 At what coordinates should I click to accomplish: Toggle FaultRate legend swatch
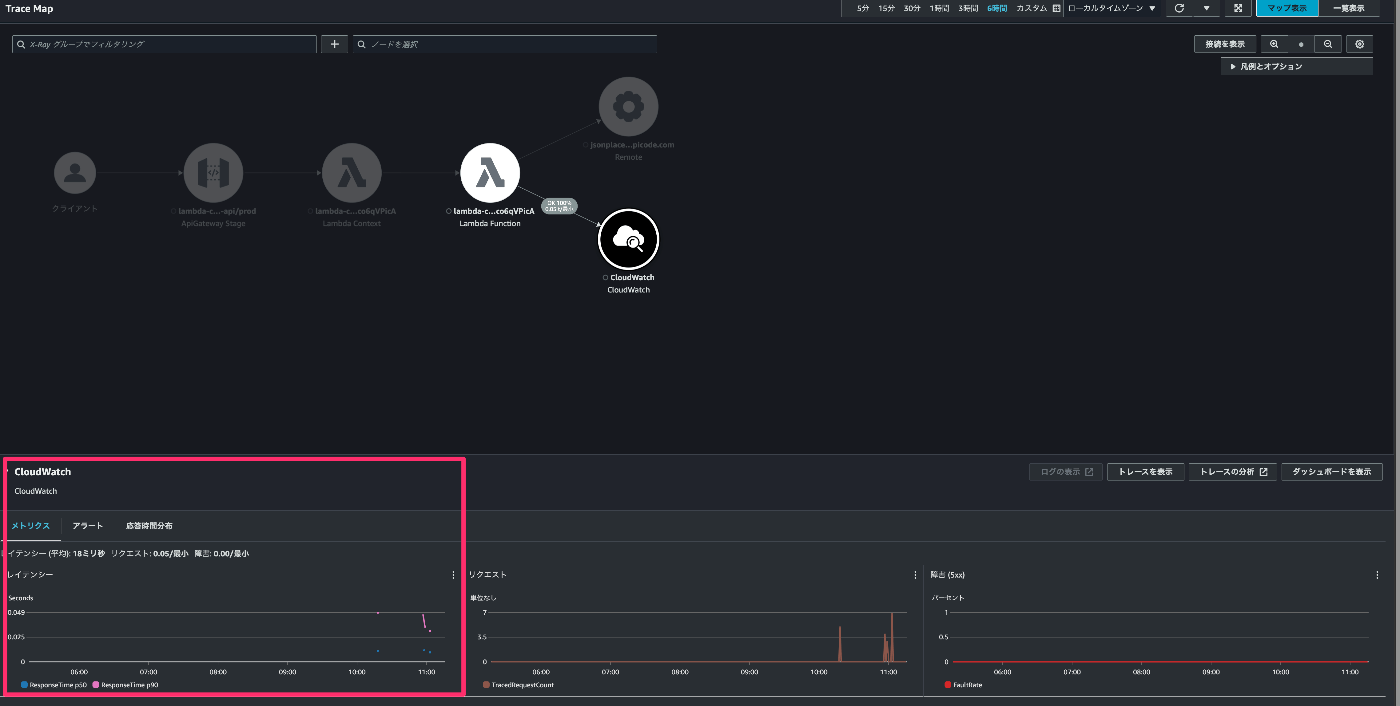click(x=948, y=685)
